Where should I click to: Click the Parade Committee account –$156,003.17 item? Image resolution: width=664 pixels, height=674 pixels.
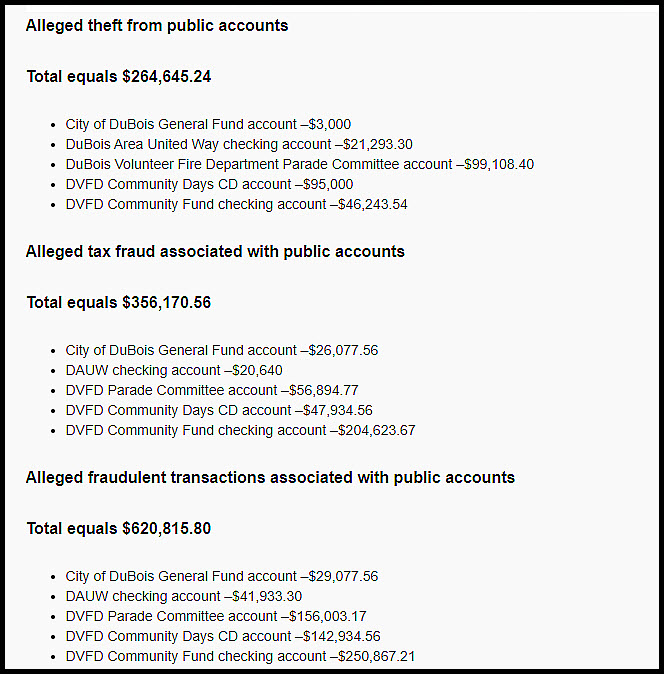click(216, 617)
